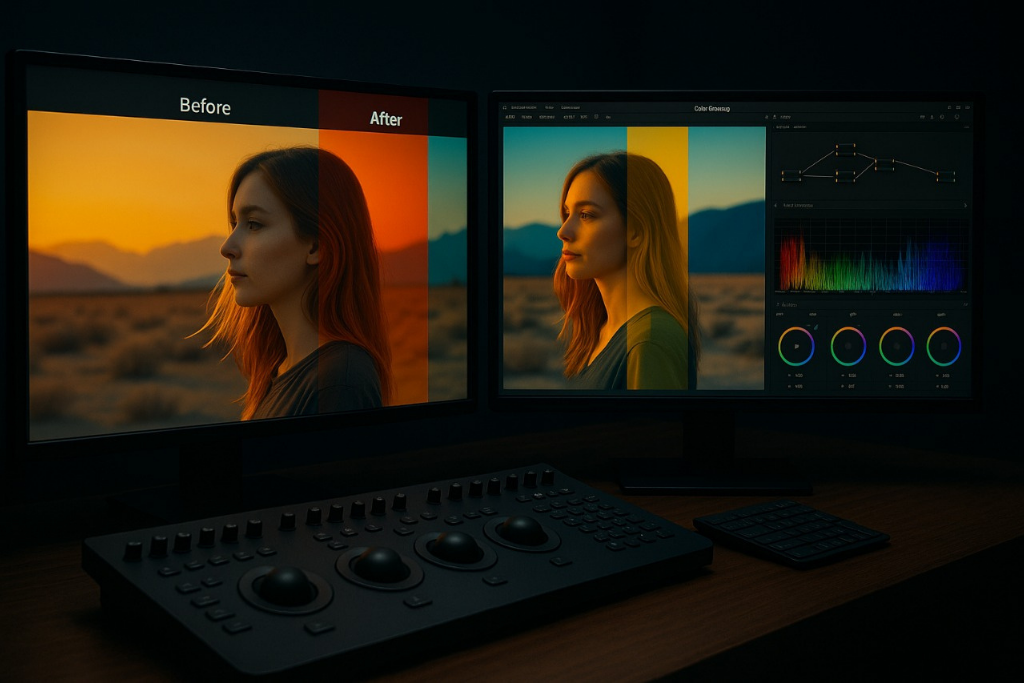Select the app logo icon at top left

pos(504,107)
